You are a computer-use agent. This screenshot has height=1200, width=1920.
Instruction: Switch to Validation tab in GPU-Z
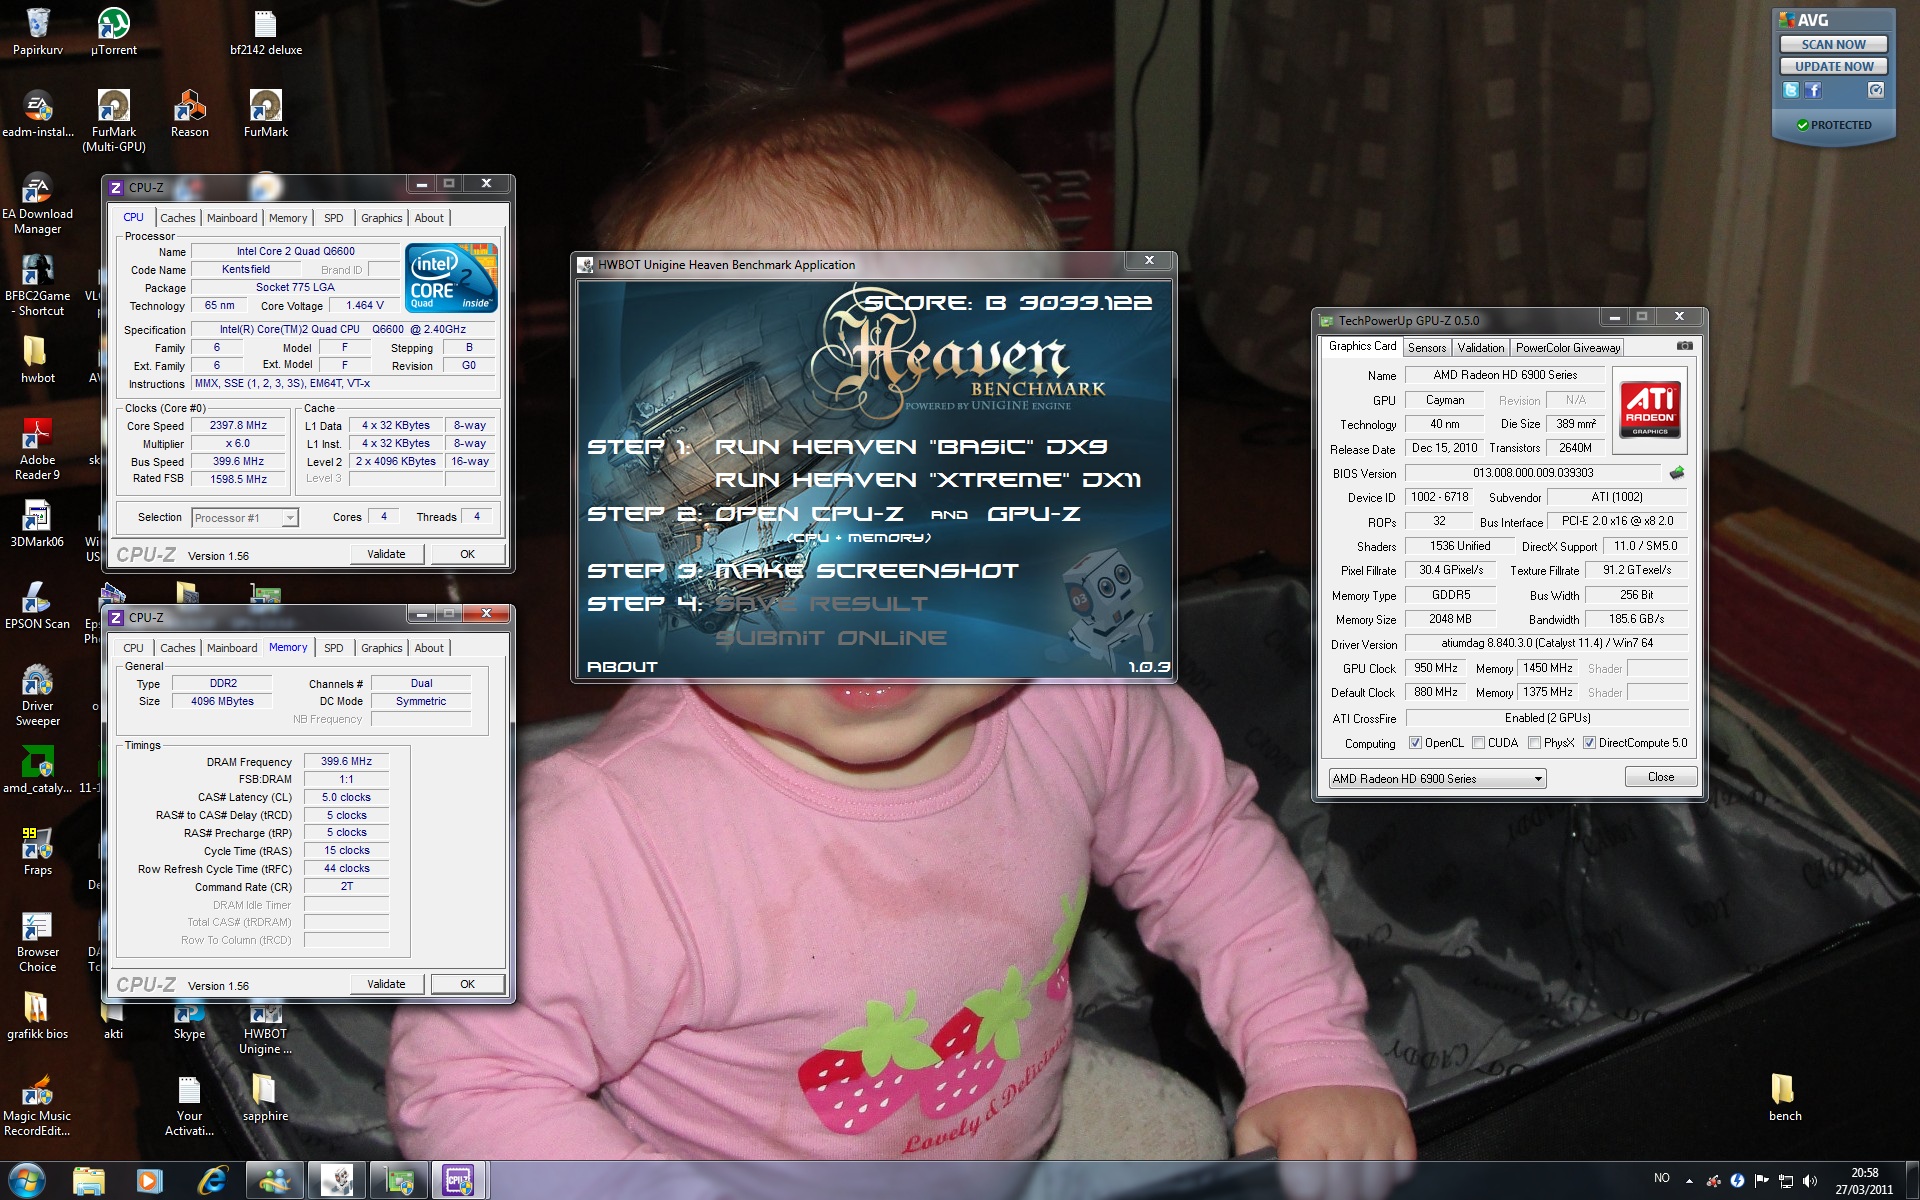[1481, 348]
